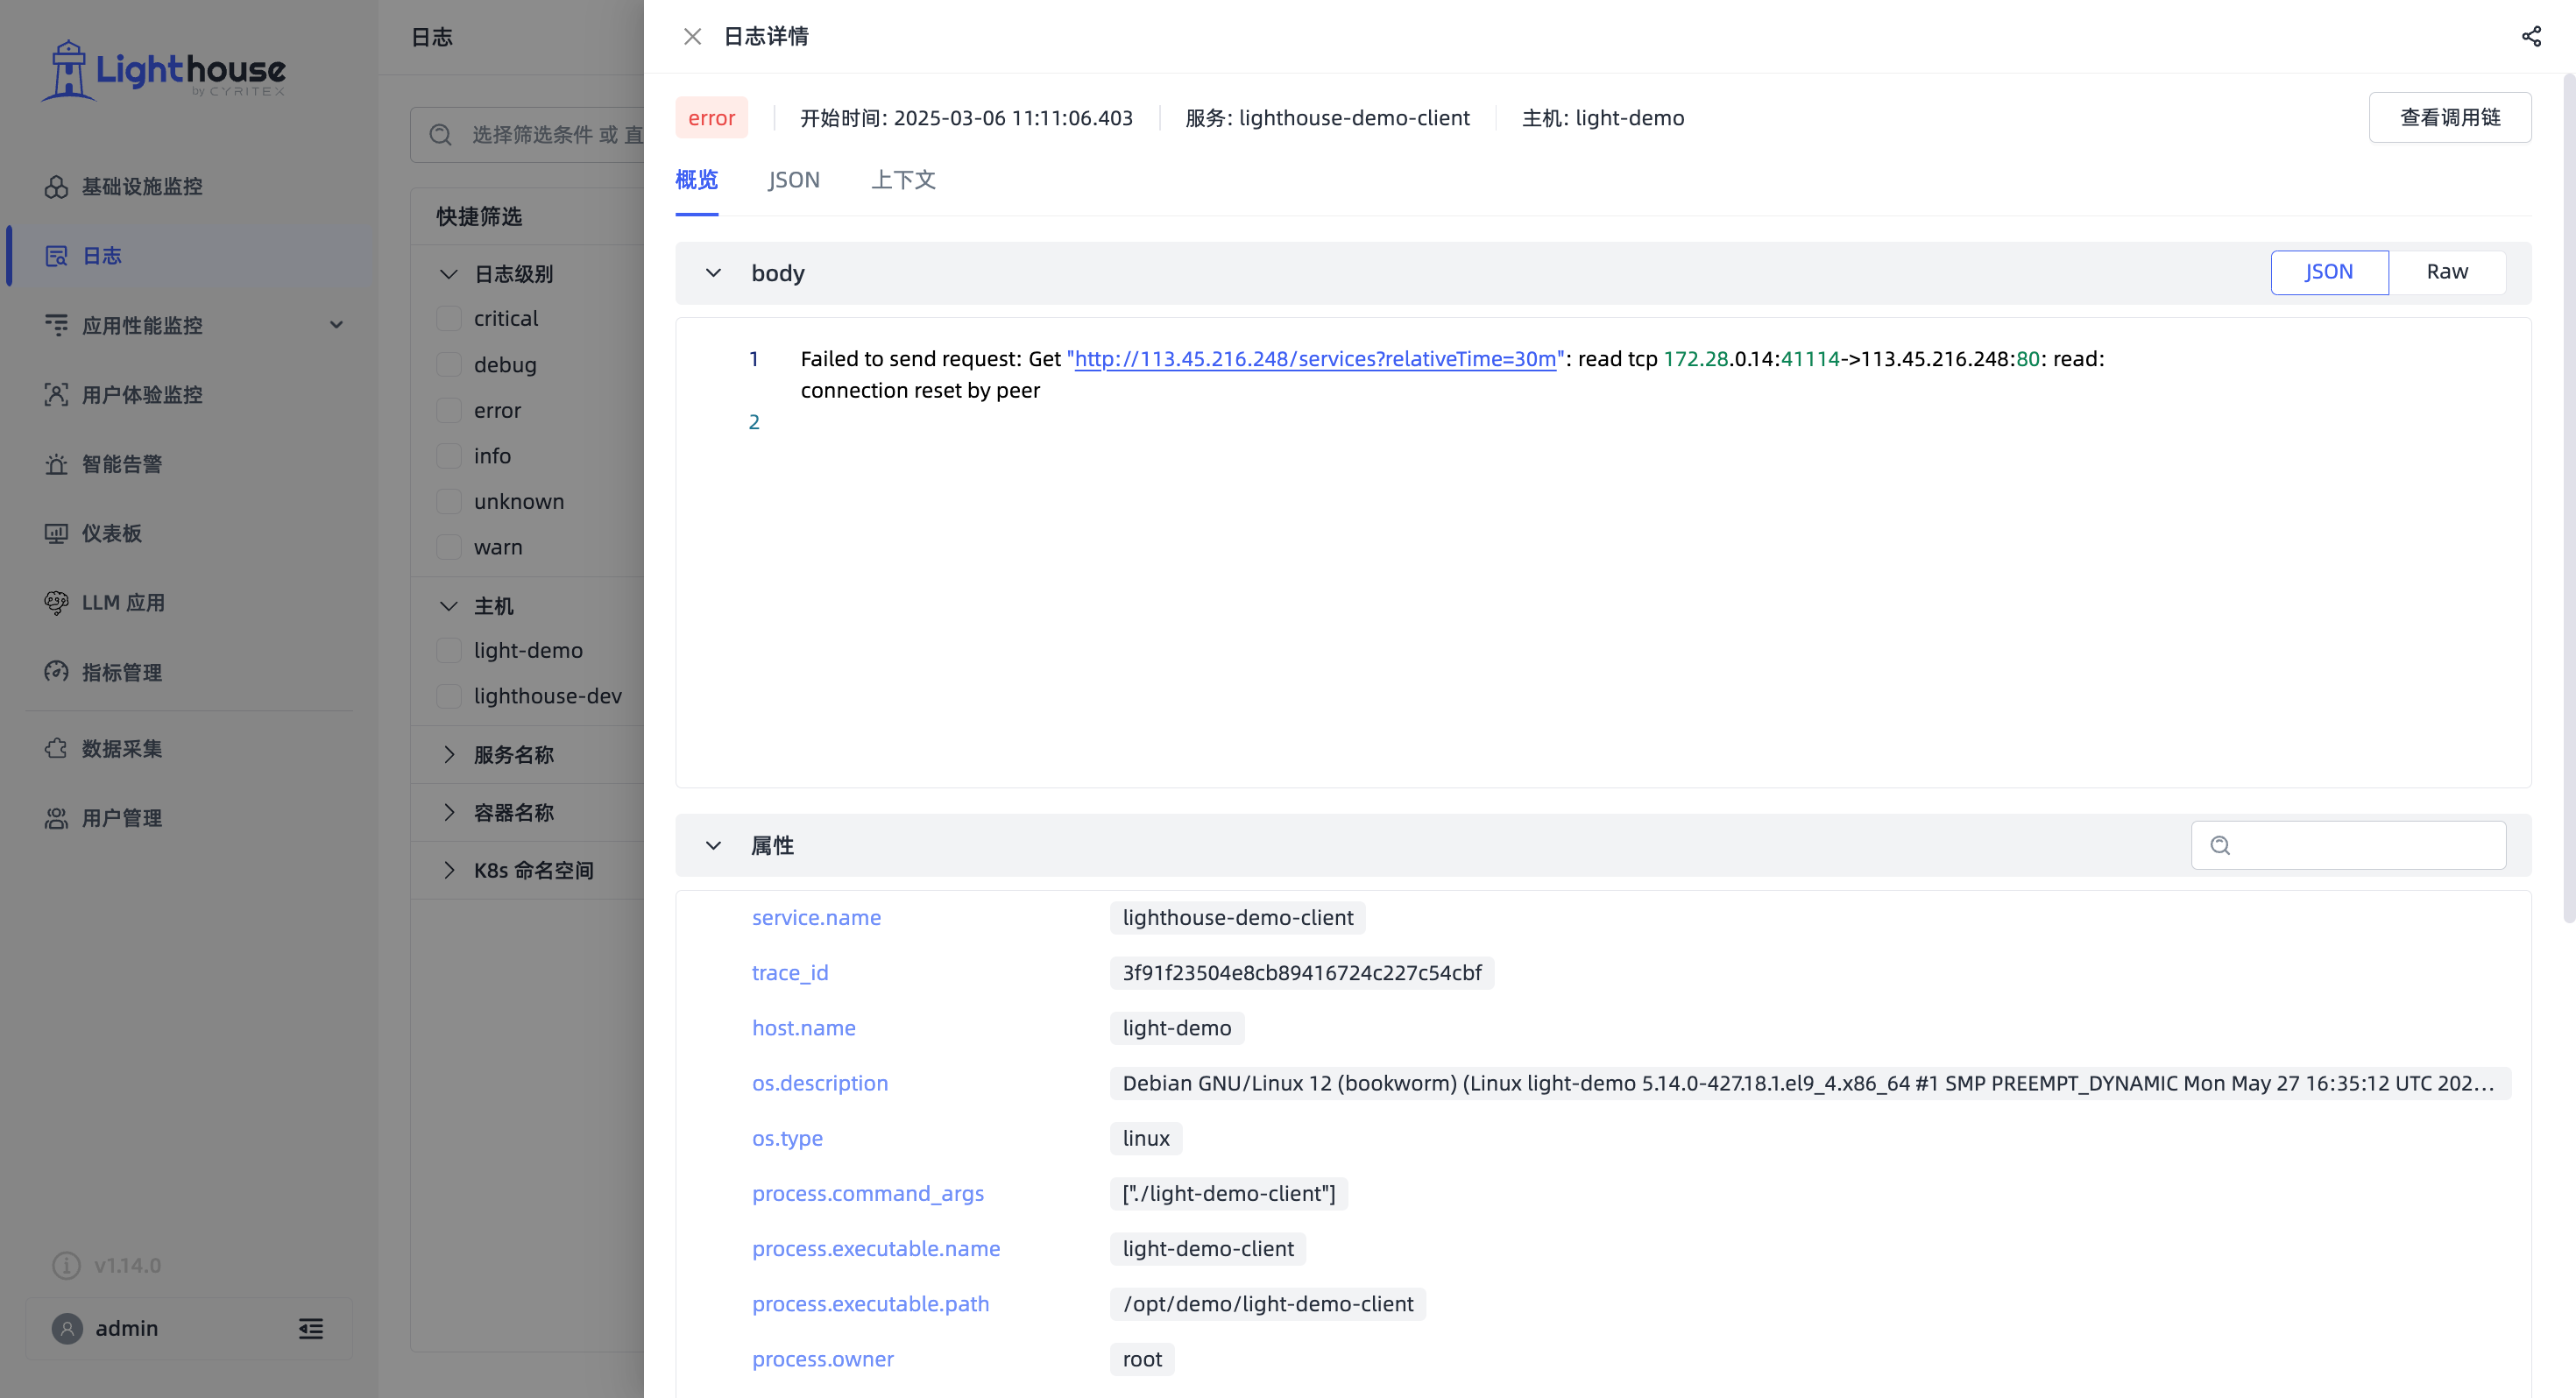Image resolution: width=2576 pixels, height=1398 pixels.
Task: Click the version info icon
Action: [66, 1265]
